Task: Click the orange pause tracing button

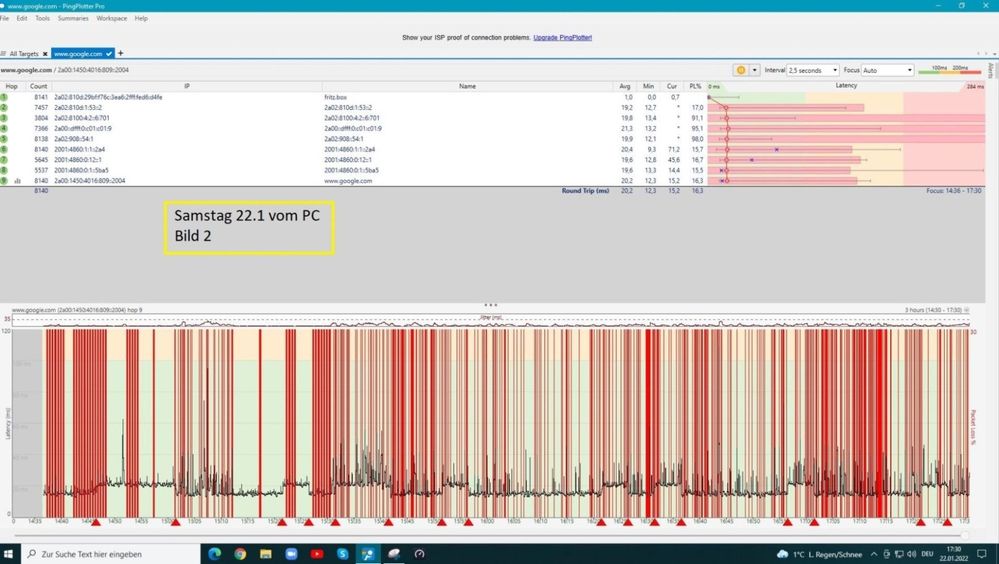Action: click(x=740, y=70)
